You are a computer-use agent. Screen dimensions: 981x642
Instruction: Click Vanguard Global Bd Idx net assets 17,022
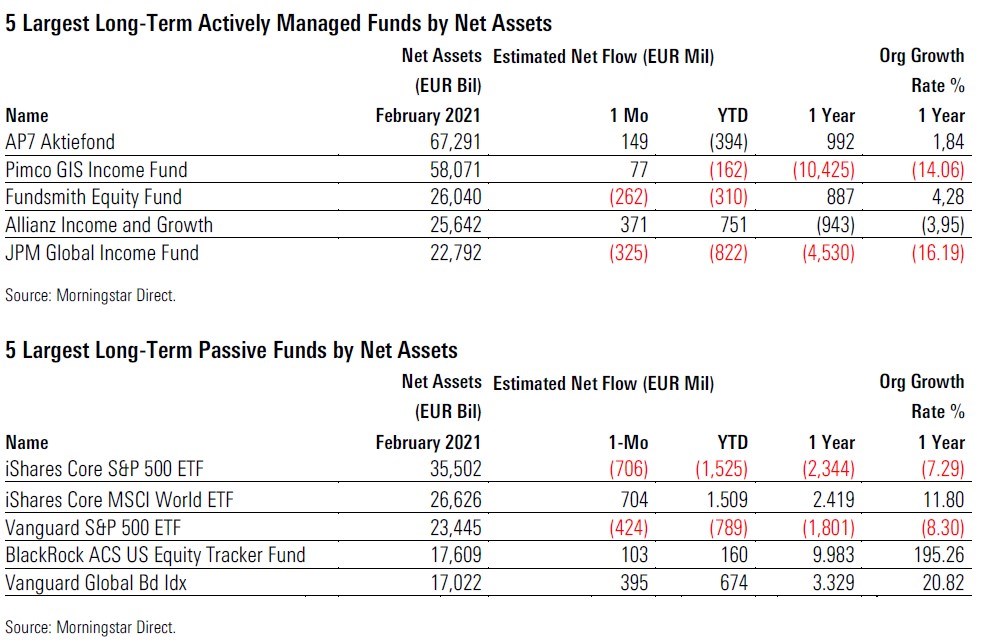click(451, 580)
